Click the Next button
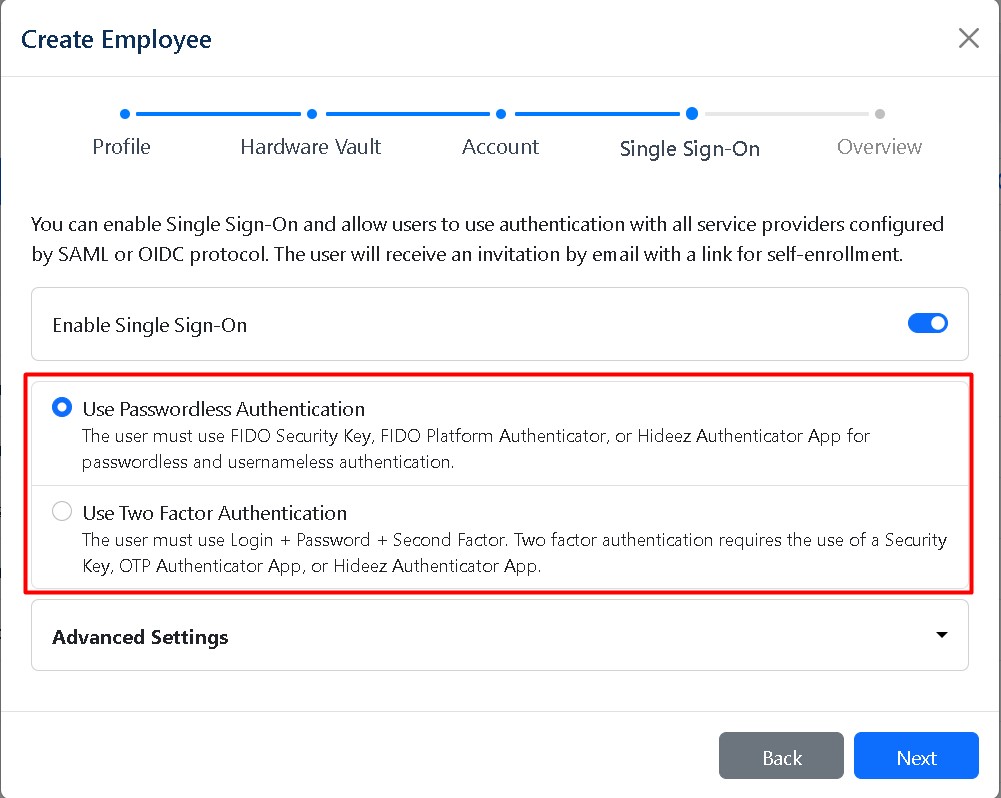1001x798 pixels. coord(915,756)
